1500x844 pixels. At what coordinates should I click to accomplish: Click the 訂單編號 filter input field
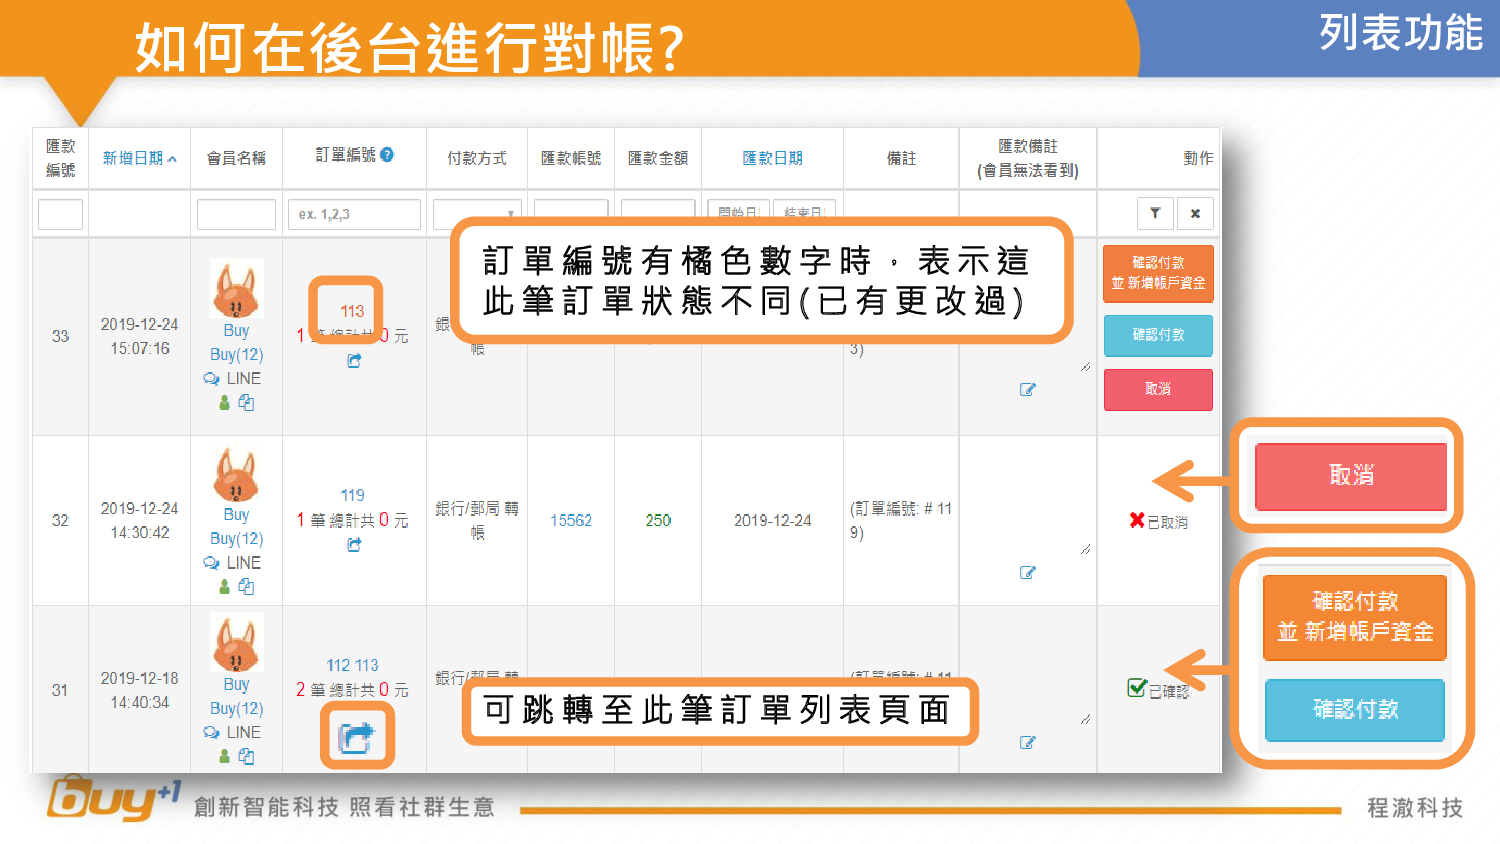click(354, 214)
